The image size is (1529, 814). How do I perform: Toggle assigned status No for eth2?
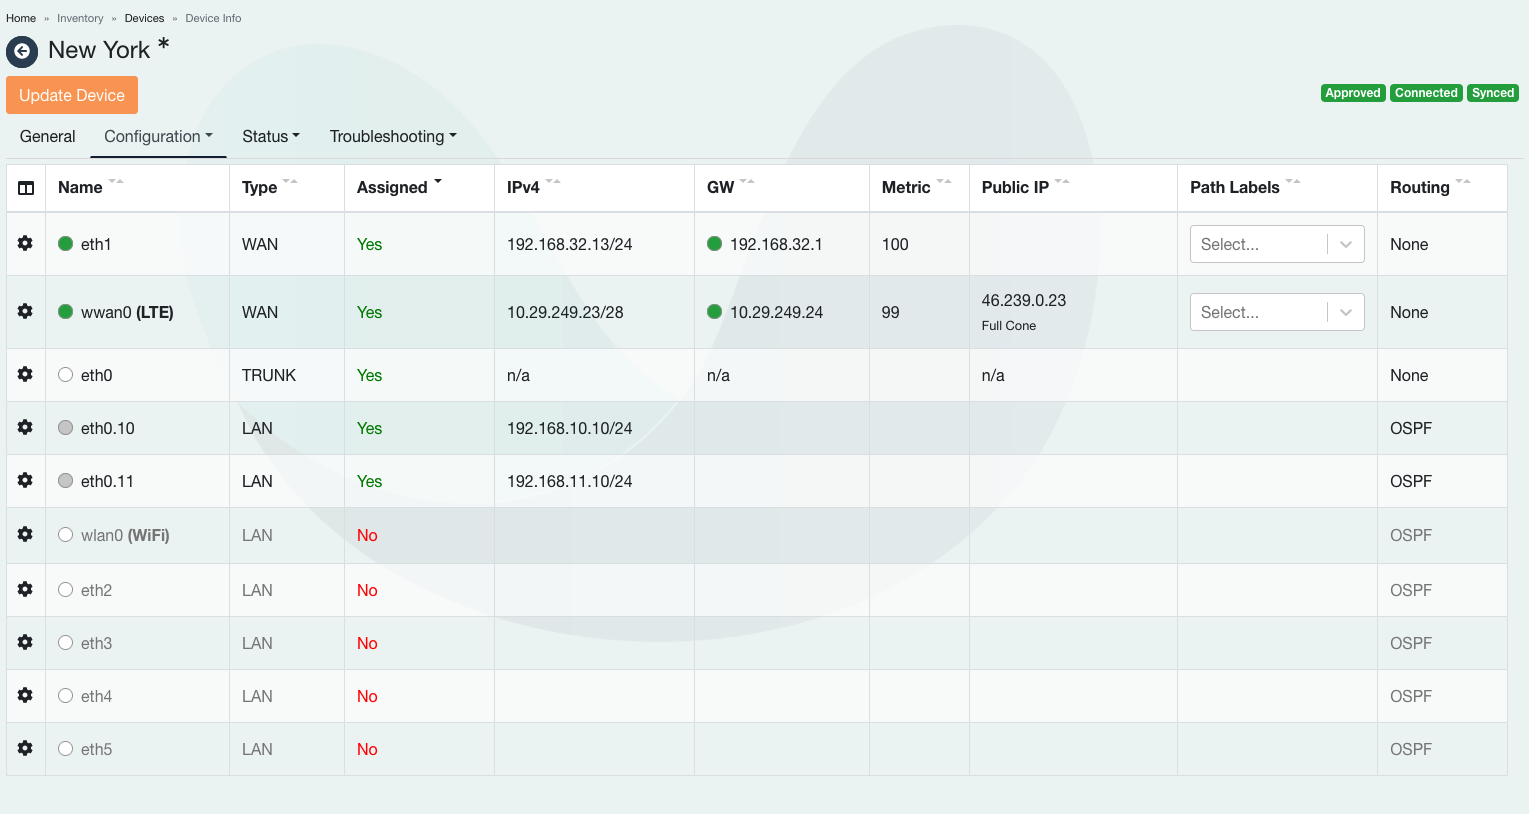coord(367,590)
